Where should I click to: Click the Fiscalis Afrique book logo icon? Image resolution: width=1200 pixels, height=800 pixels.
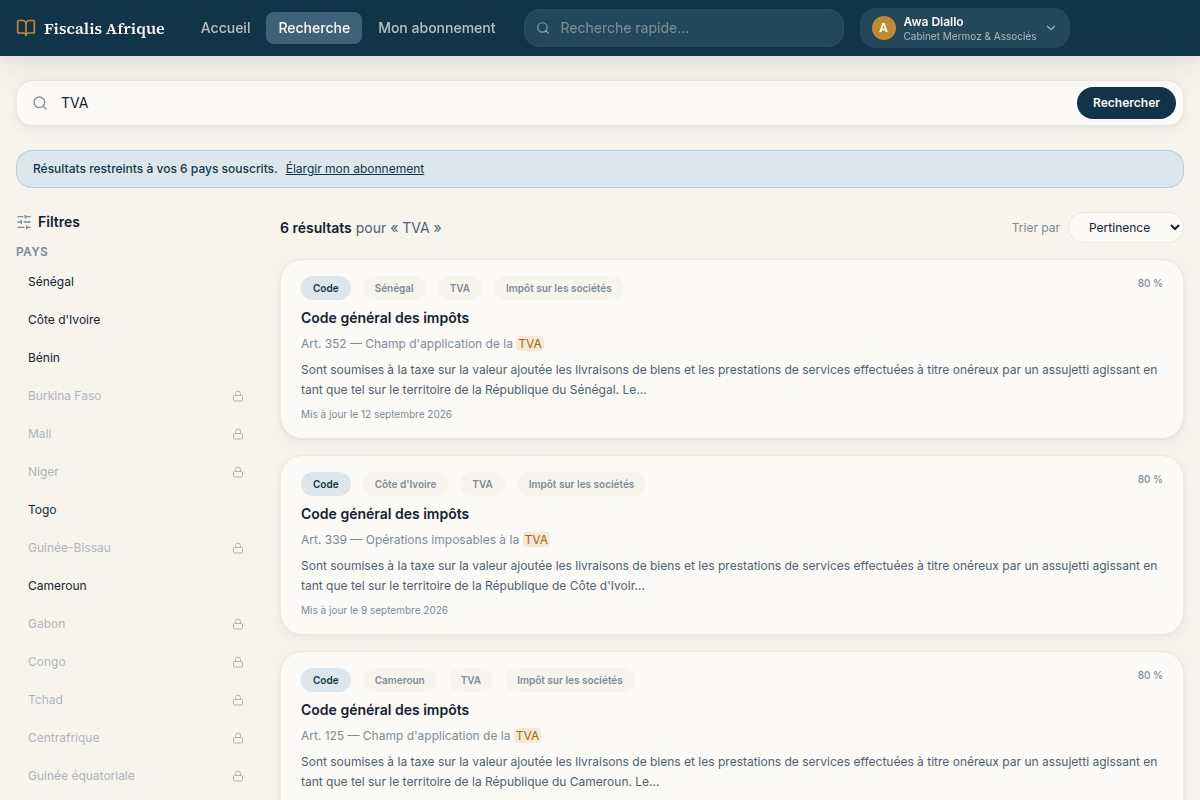pos(26,28)
